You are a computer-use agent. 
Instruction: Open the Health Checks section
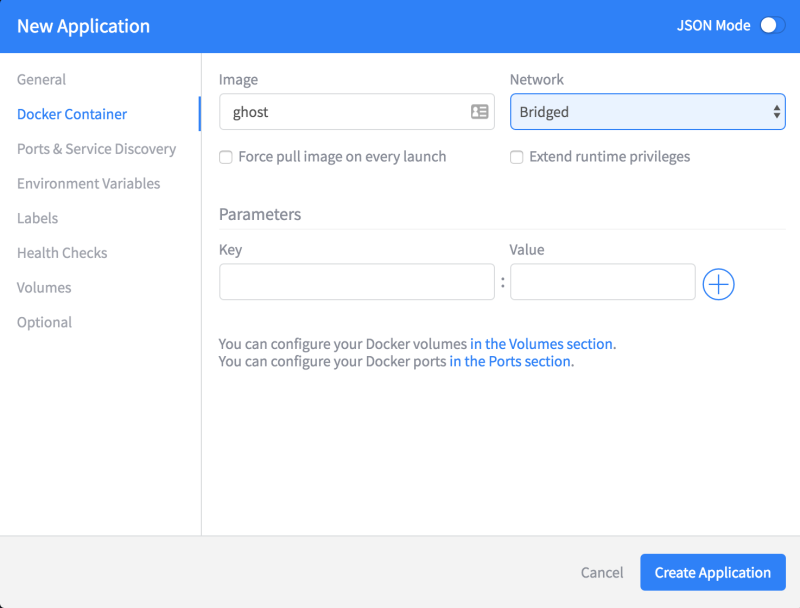coord(62,253)
